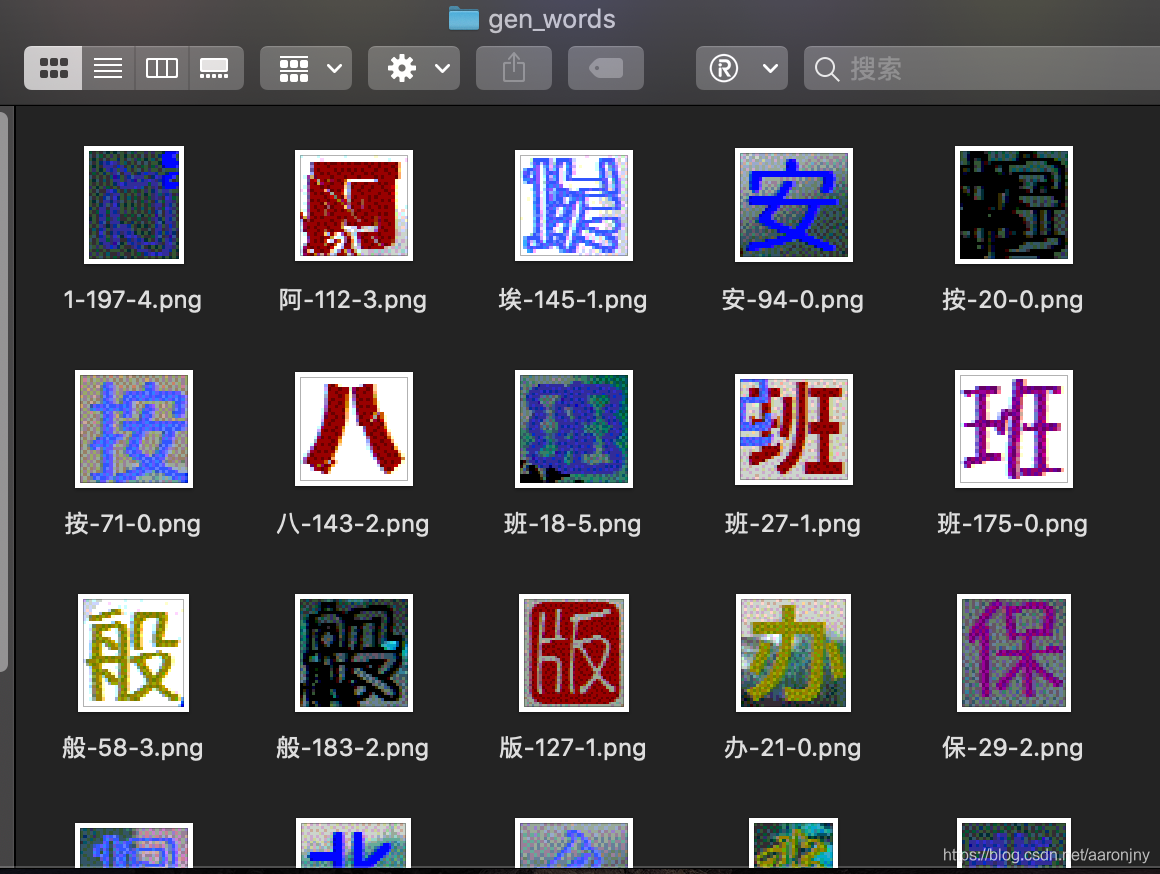Select thumbnail of 版-127-1.png
The height and width of the screenshot is (874, 1160).
[574, 653]
